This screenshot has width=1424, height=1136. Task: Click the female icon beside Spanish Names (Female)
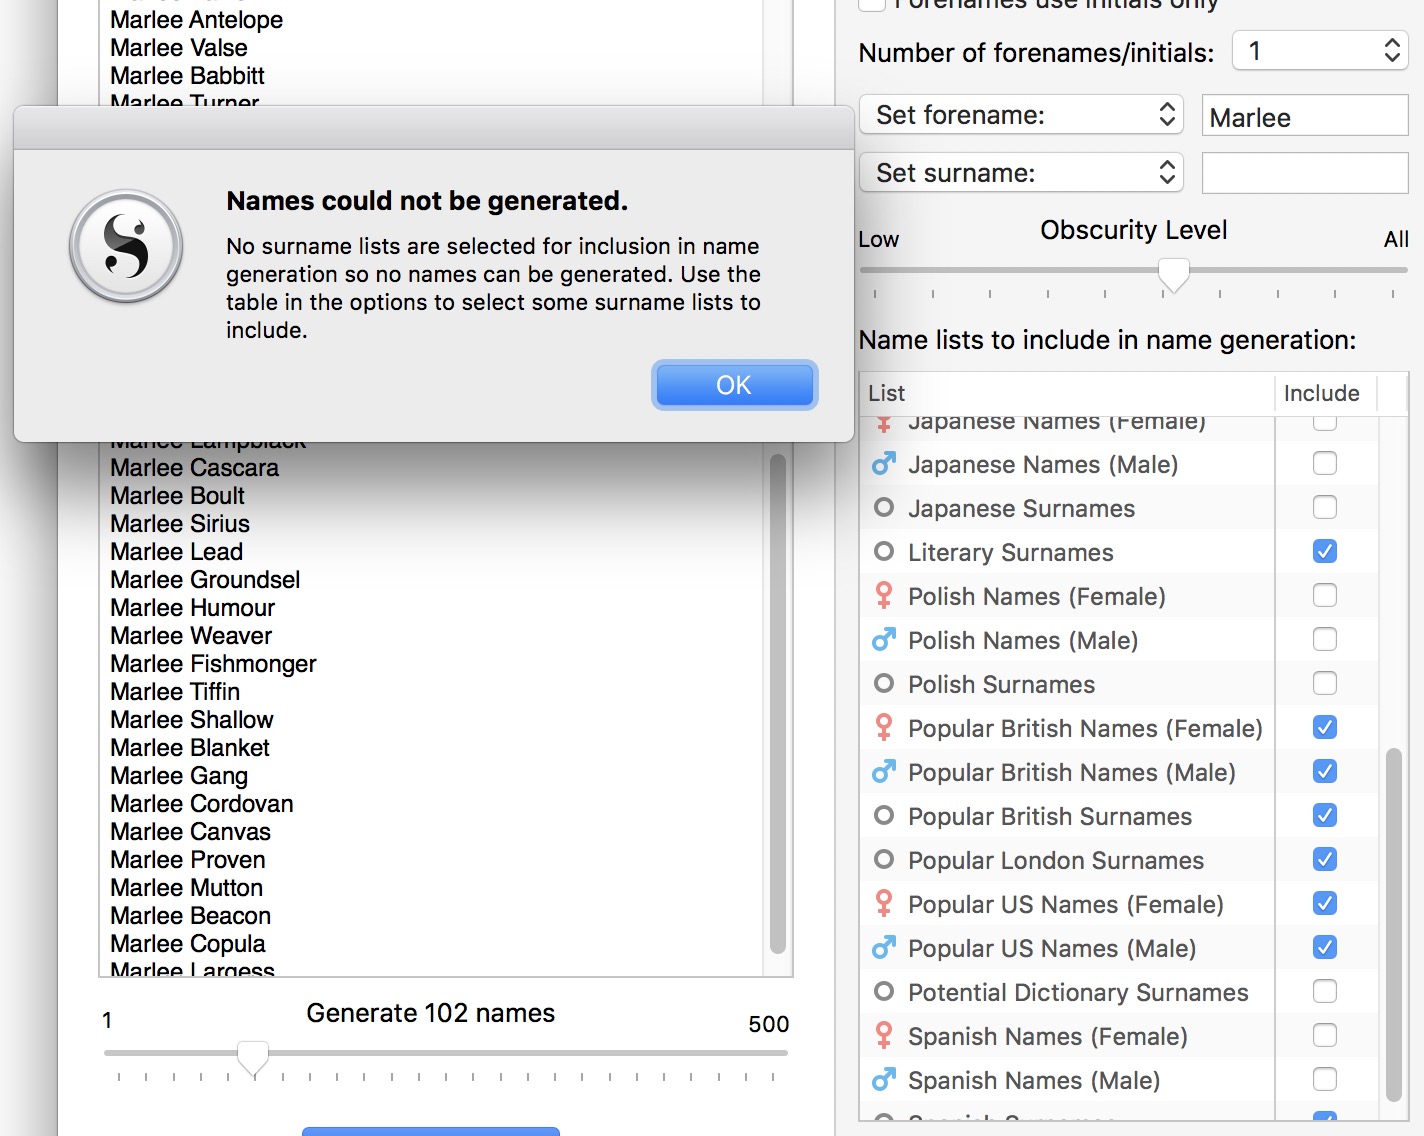[x=883, y=1036]
